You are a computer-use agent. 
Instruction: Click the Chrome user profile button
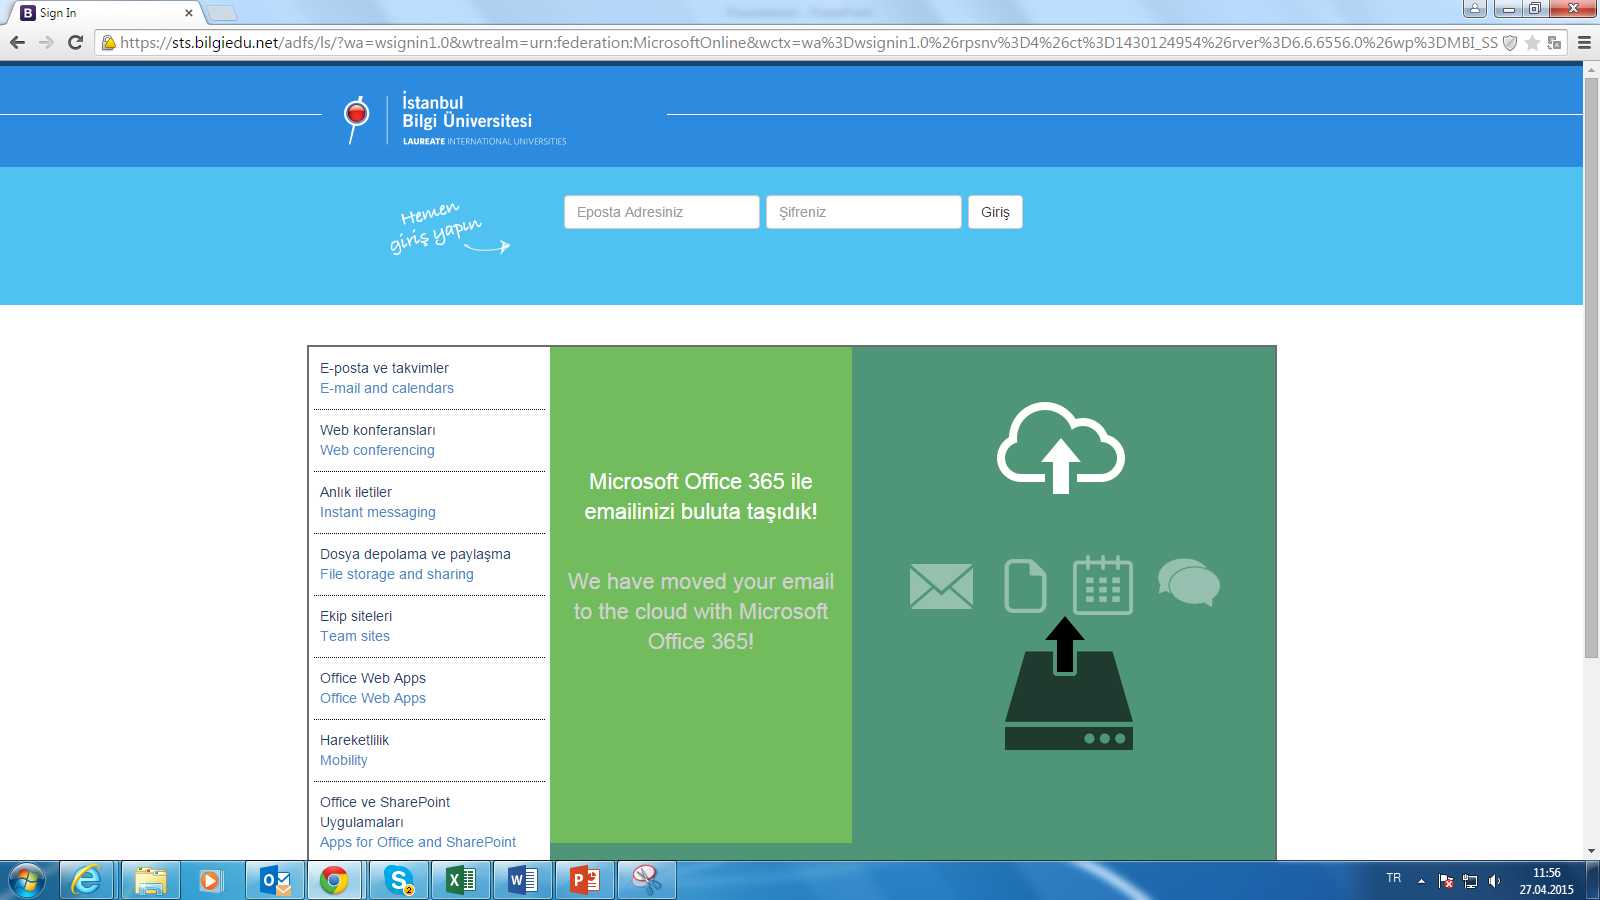tap(1474, 9)
